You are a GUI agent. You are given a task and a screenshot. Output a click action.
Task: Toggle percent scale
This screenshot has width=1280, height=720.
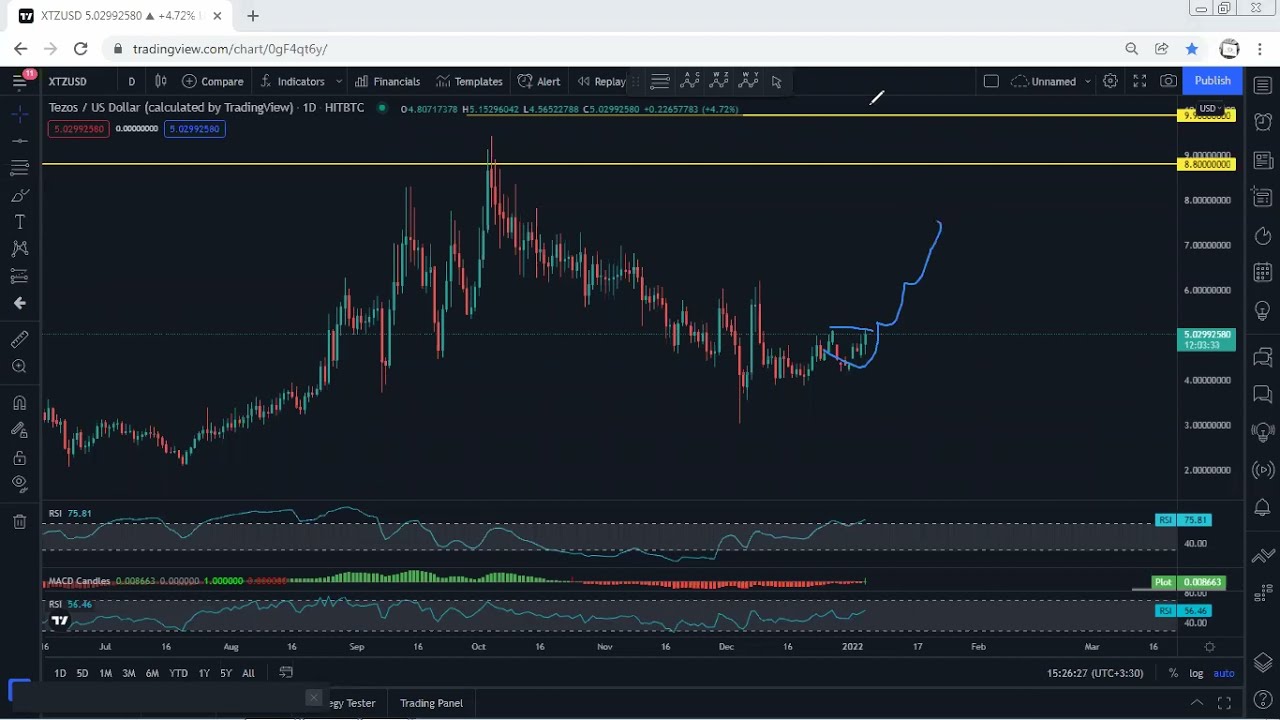[1173, 673]
